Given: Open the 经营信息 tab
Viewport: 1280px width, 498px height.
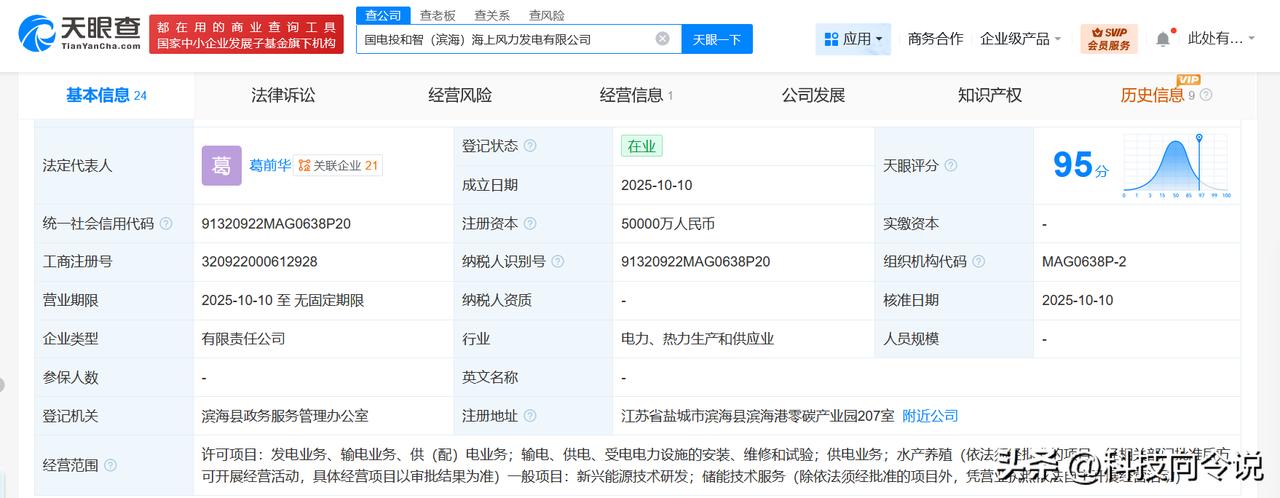Looking at the screenshot, I should [636, 95].
